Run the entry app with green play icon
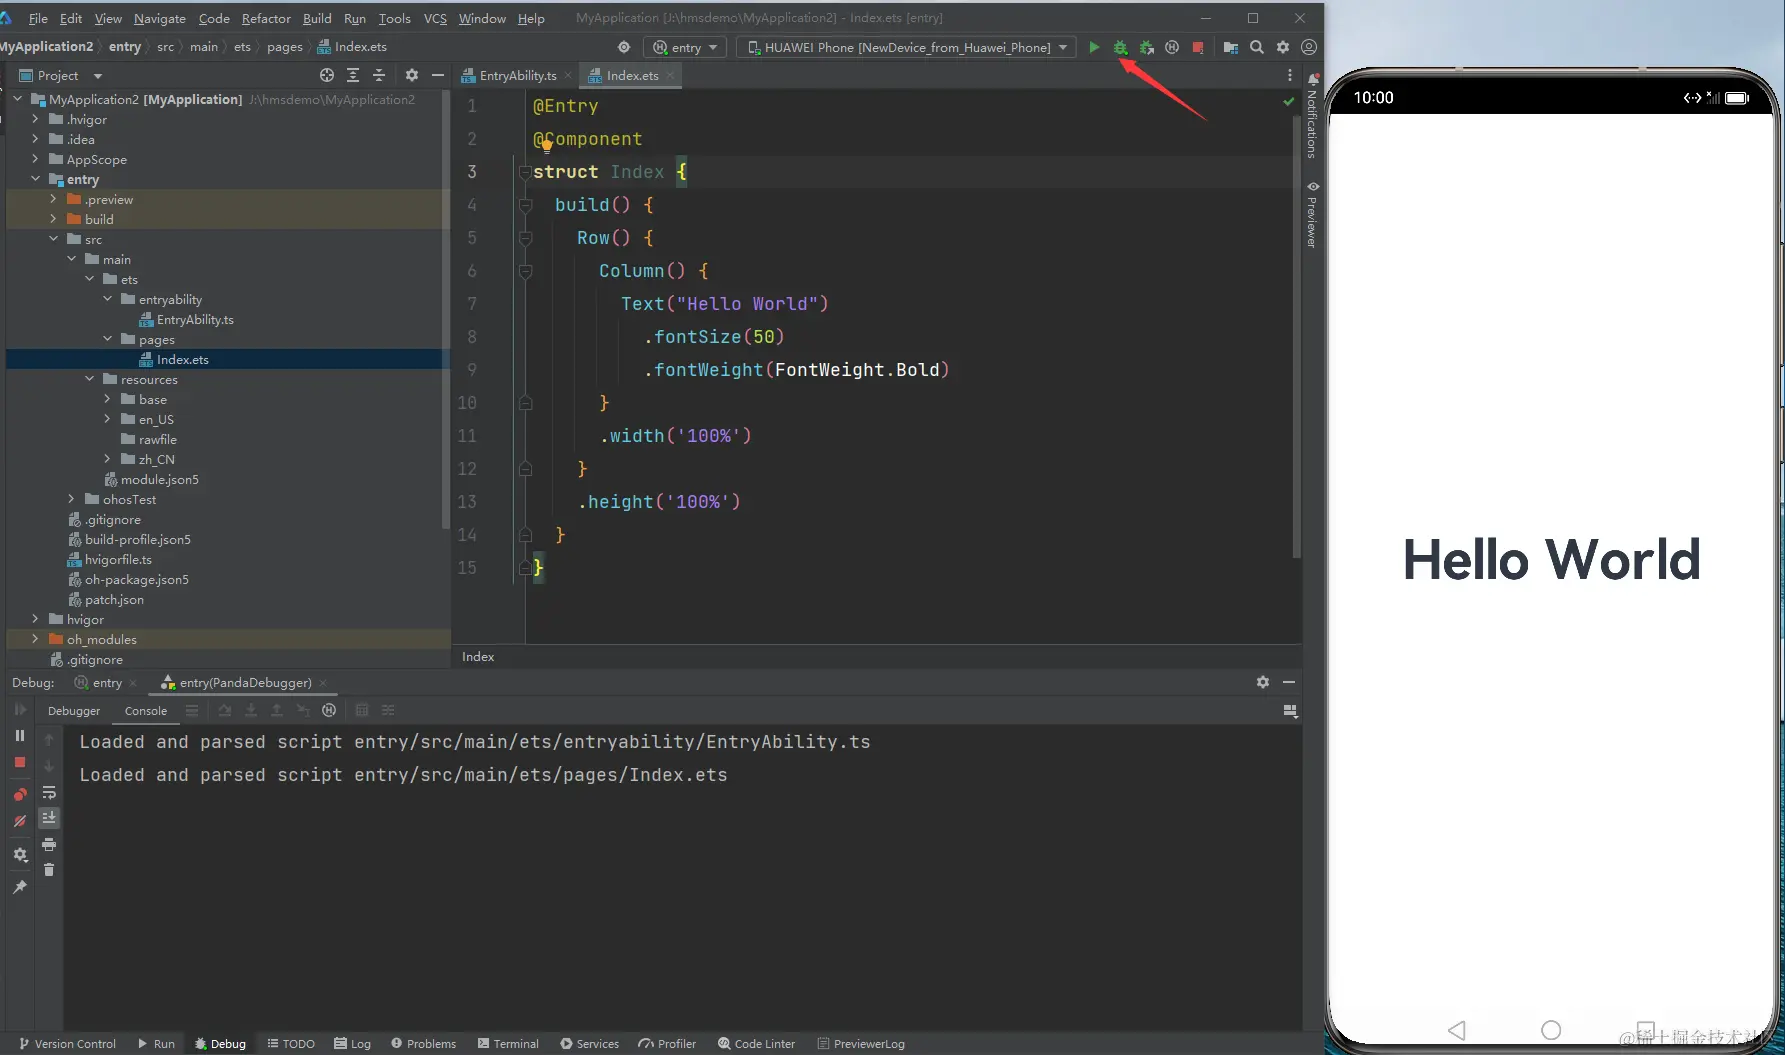1785x1055 pixels. pos(1094,47)
